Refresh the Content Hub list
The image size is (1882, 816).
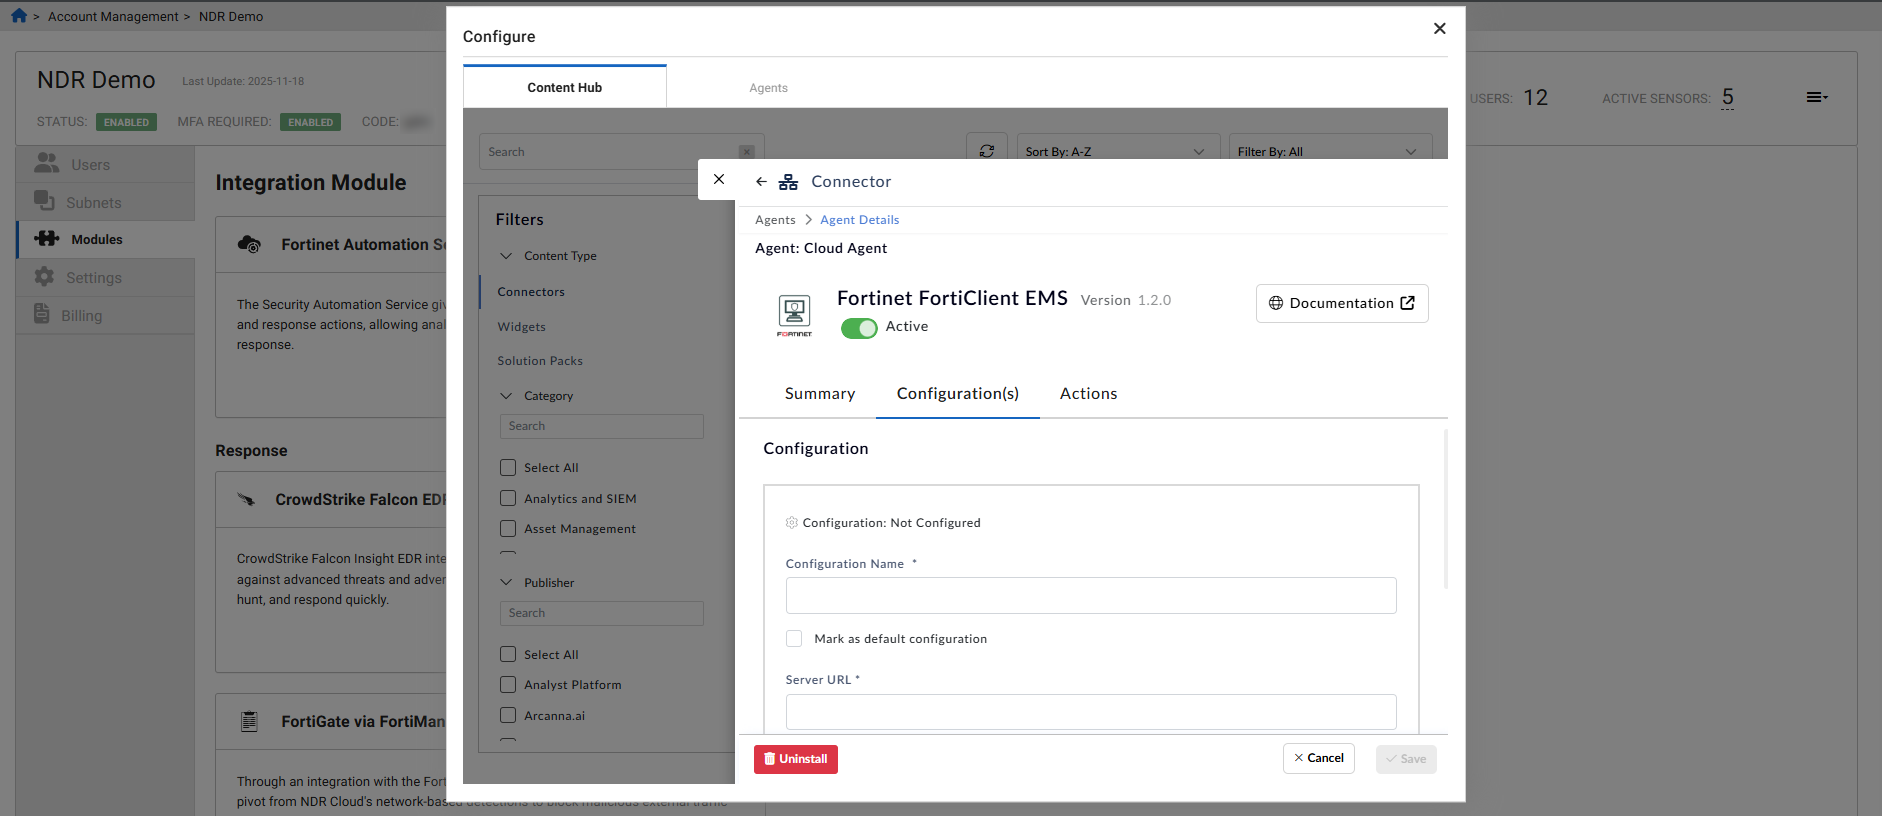pyautogui.click(x=987, y=150)
